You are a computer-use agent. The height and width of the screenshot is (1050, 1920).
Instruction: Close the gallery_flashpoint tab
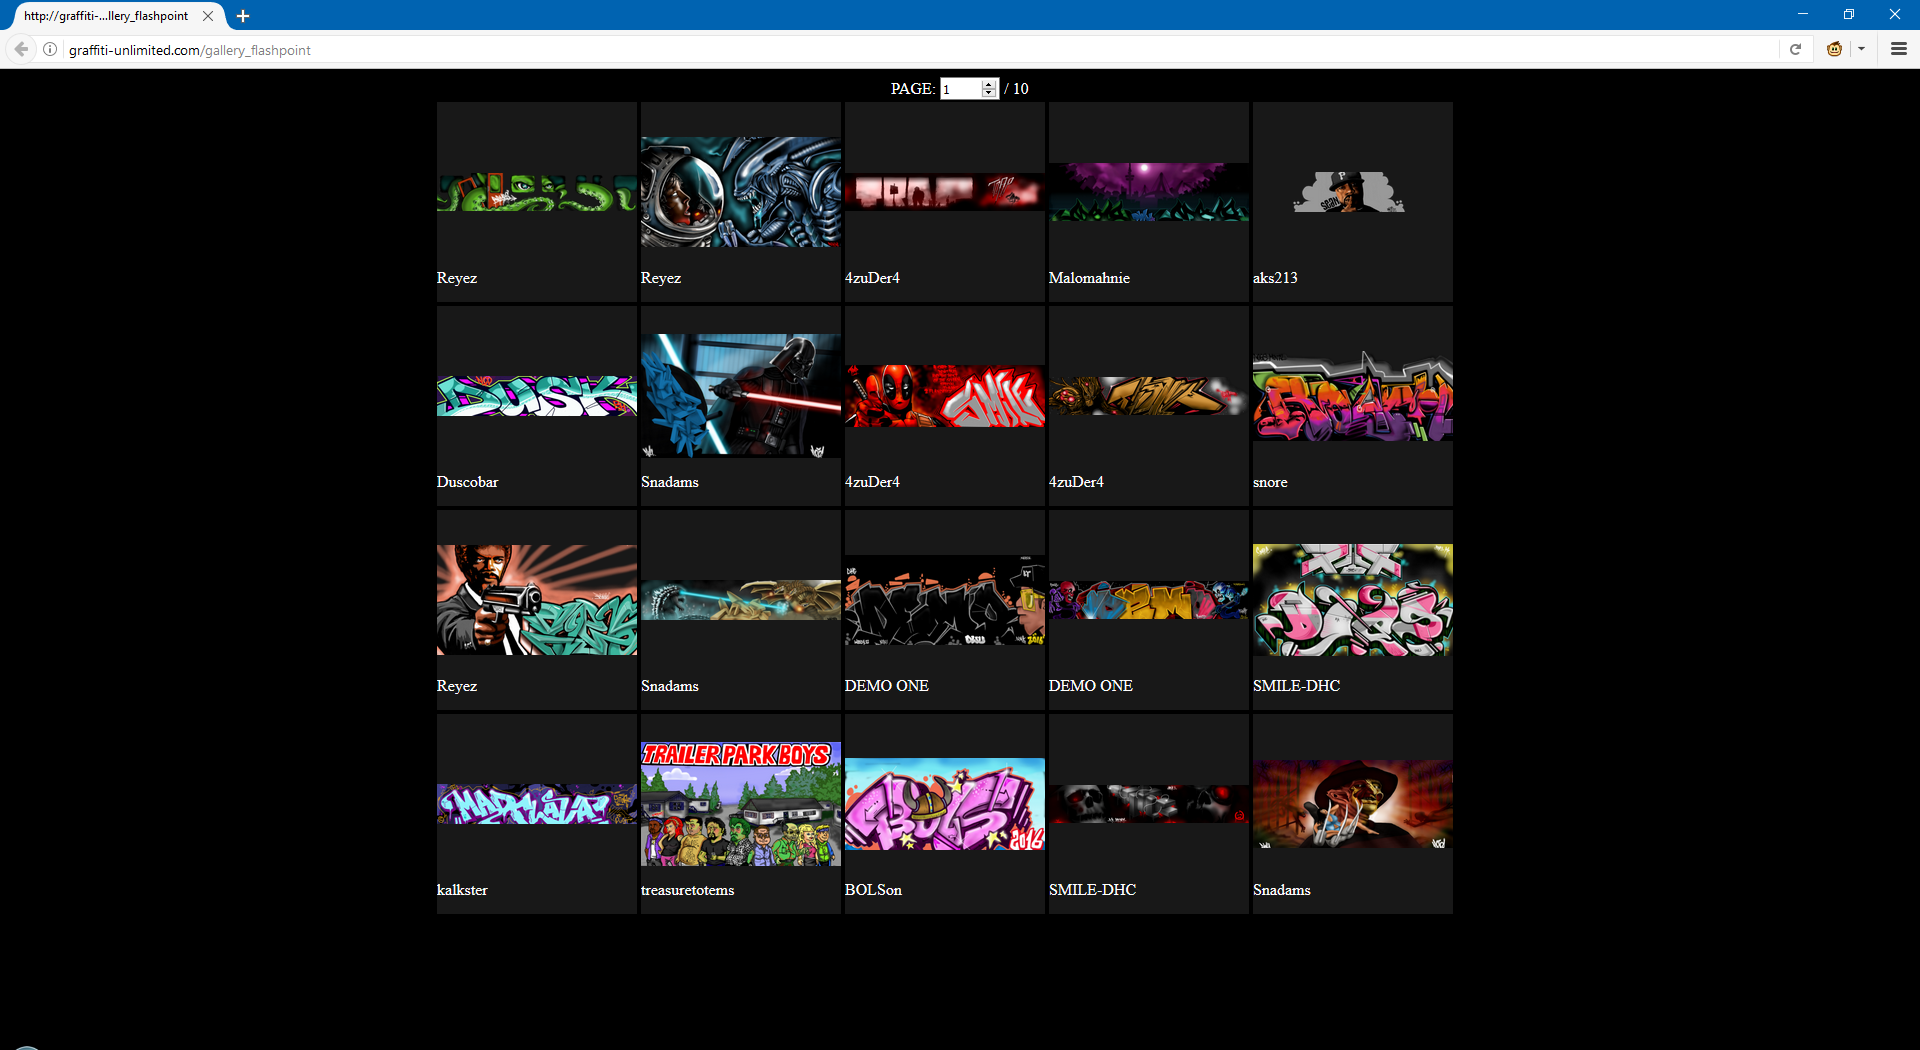pos(208,16)
